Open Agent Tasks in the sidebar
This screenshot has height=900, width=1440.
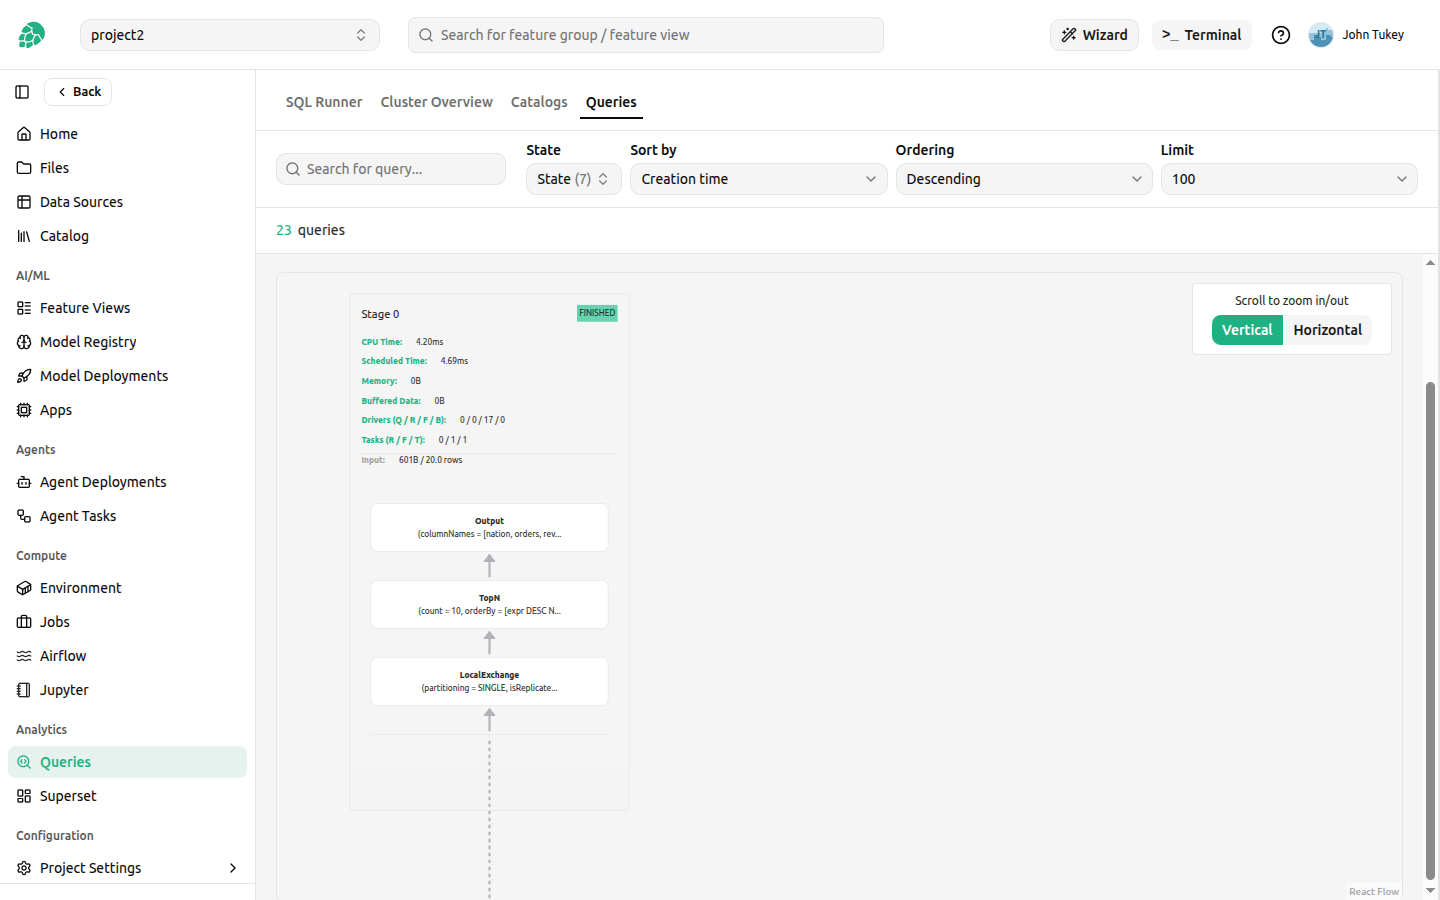point(127,516)
